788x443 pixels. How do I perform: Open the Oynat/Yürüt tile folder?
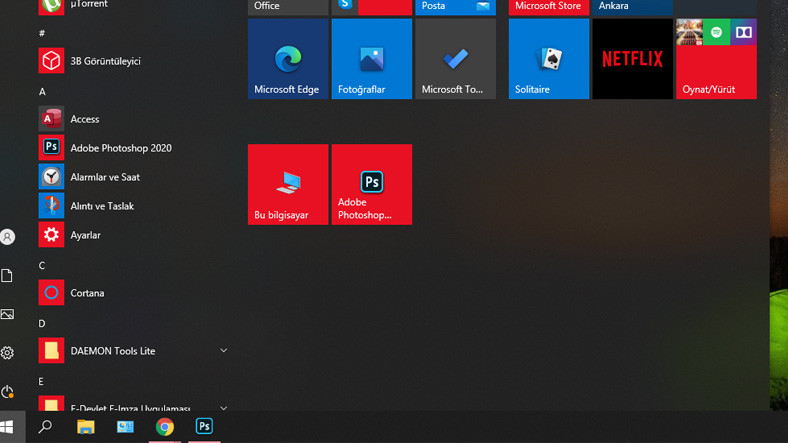716,59
